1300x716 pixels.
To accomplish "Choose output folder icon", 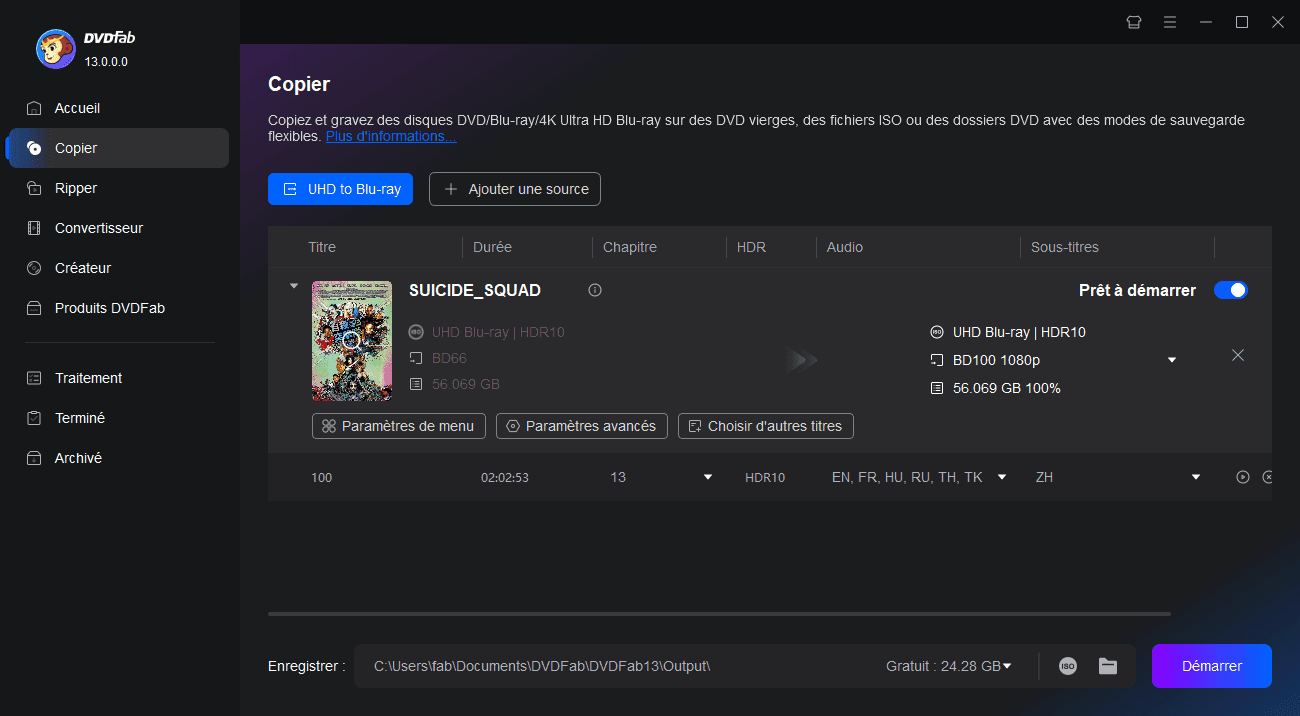I will [1107, 666].
